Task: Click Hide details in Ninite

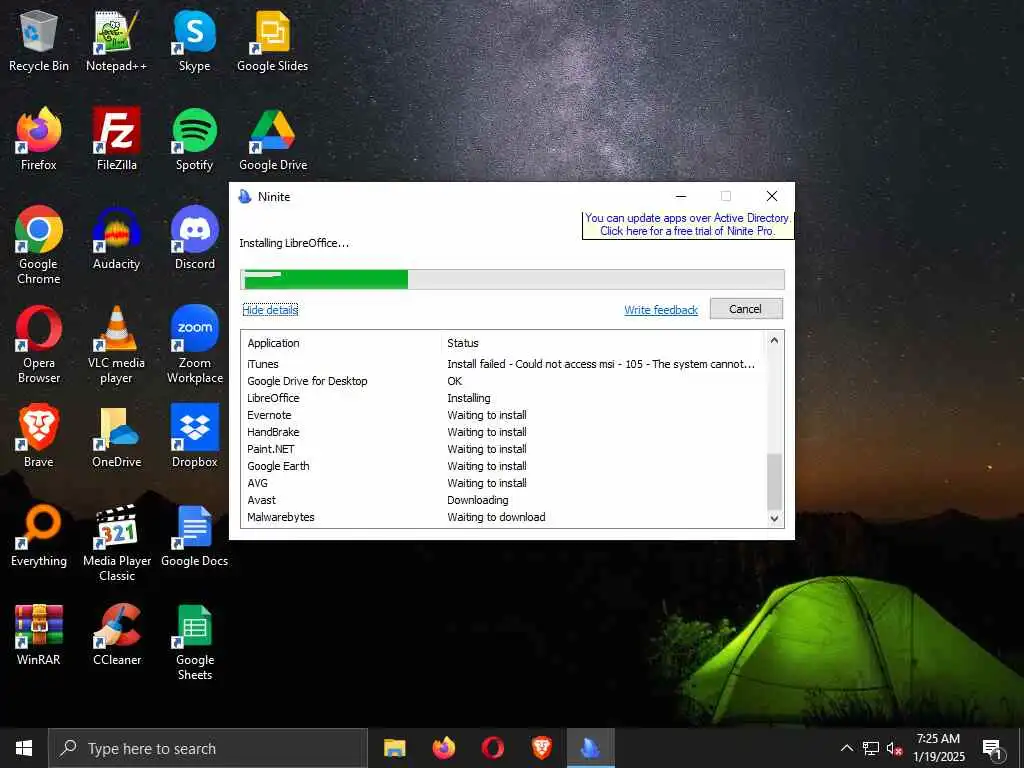Action: coord(270,310)
